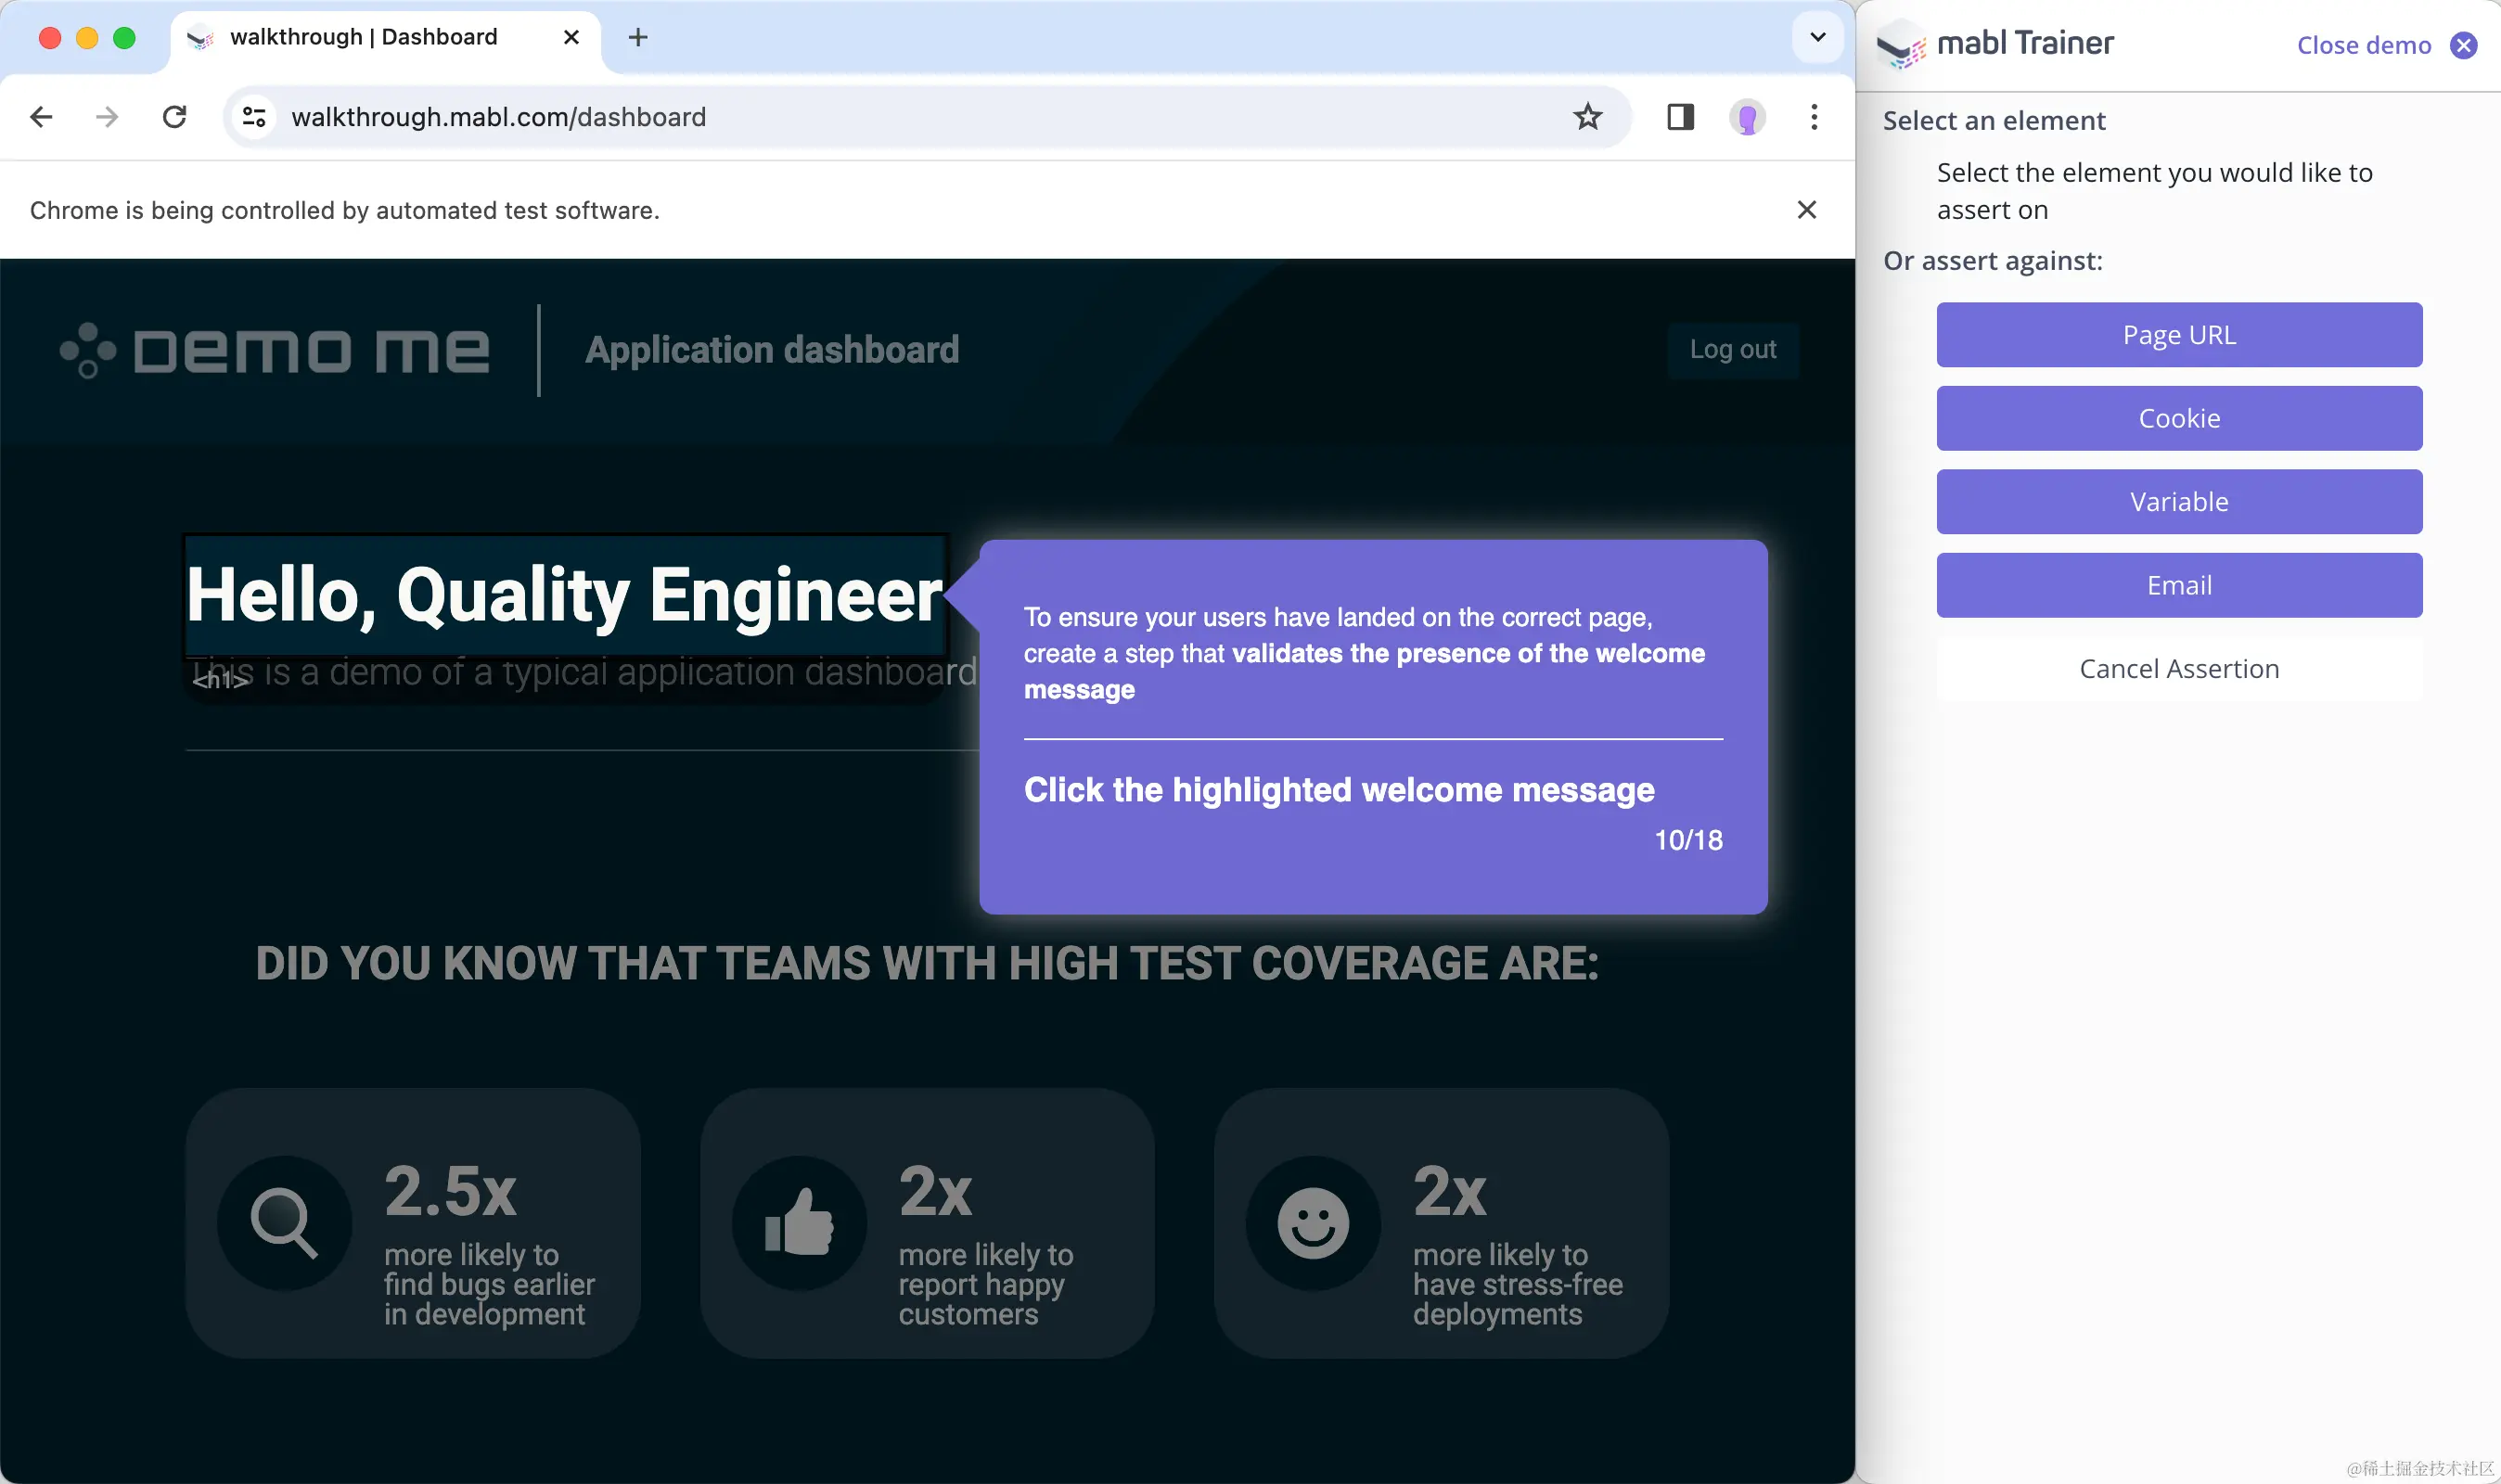The height and width of the screenshot is (1484, 2501).
Task: Click the browser back arrow
Action: click(x=41, y=117)
